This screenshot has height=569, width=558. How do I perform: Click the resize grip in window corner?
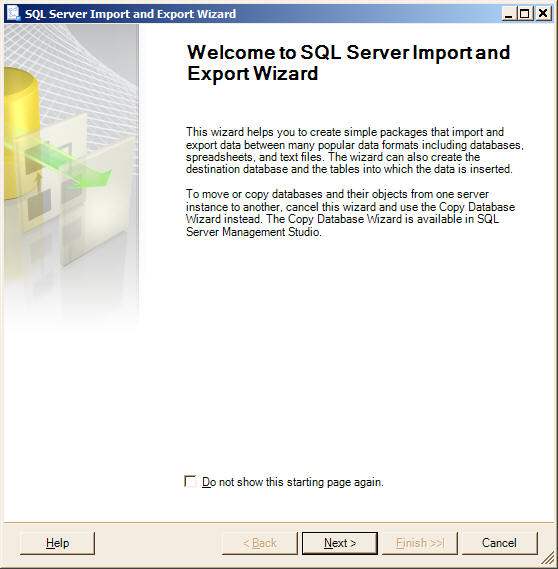click(547, 559)
